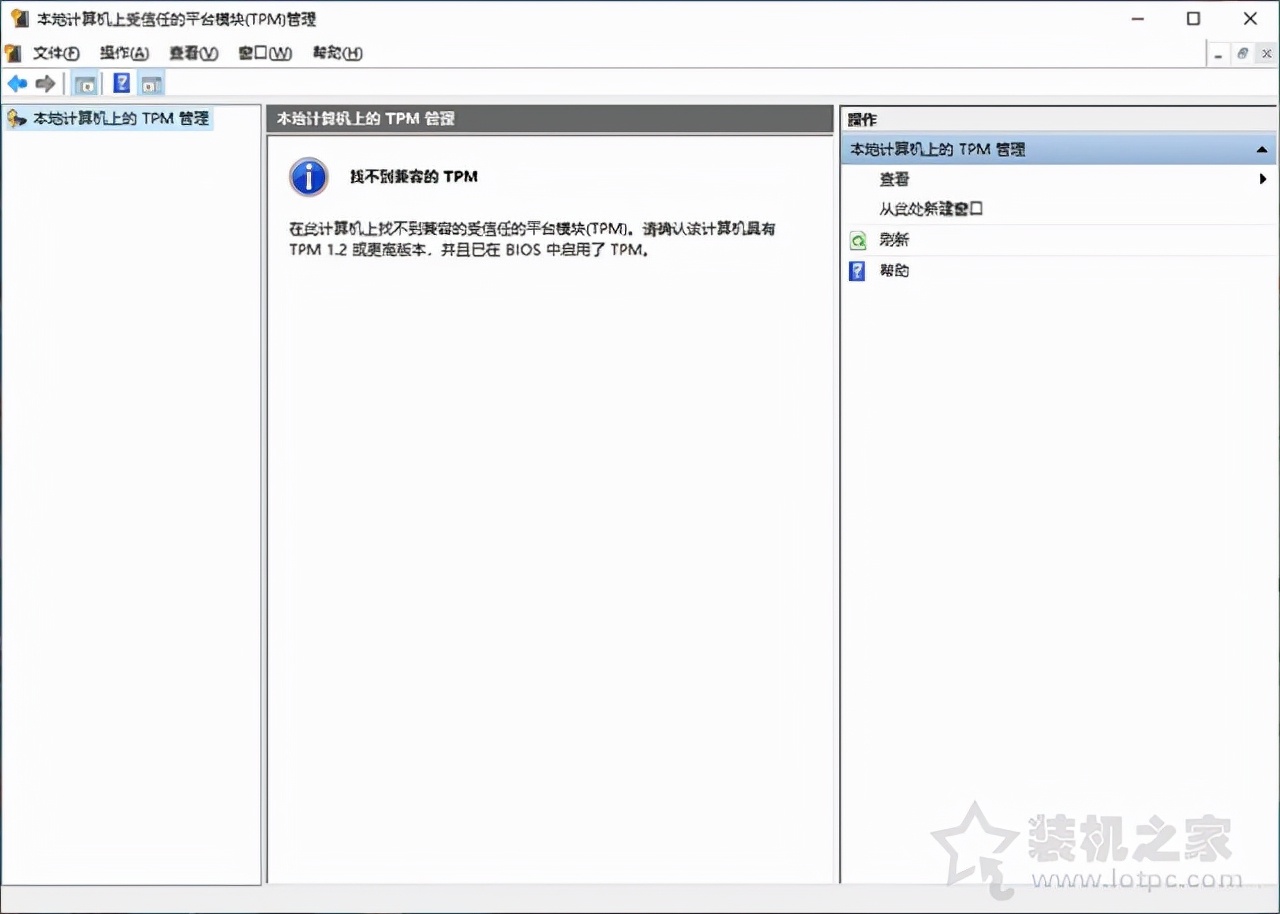Click the refresh icon beside 刷新 in actions pane
Screen dimensions: 1280x914
[857, 240]
